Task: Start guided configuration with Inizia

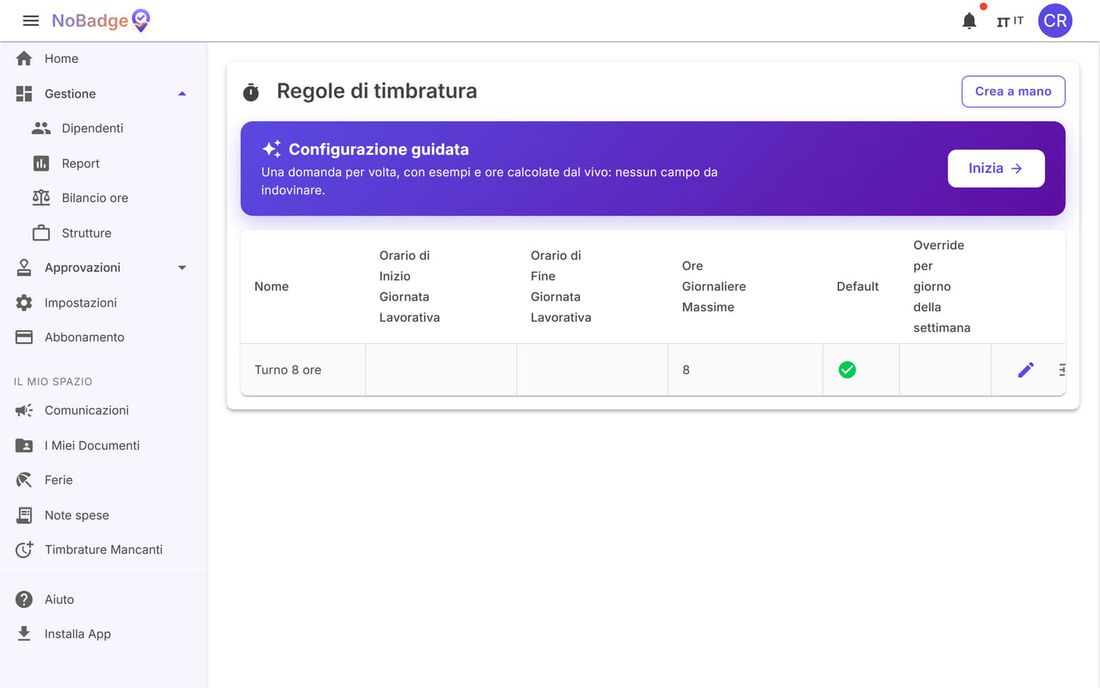Action: point(995,168)
